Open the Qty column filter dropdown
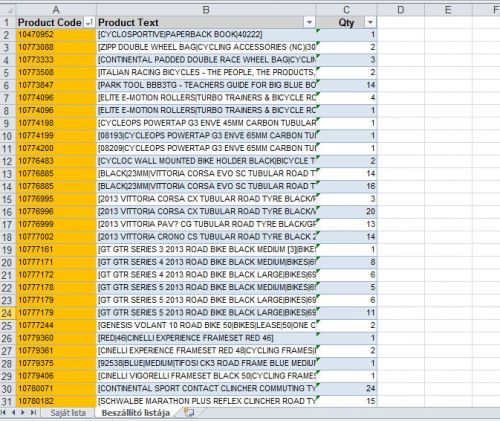The image size is (500, 421). pos(370,23)
